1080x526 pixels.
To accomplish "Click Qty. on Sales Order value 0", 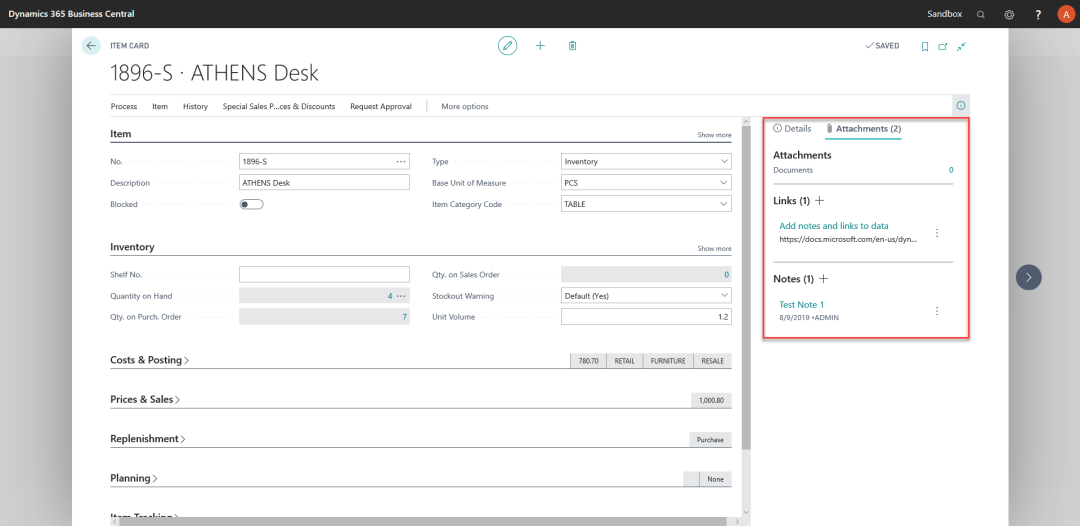I will [x=726, y=275].
